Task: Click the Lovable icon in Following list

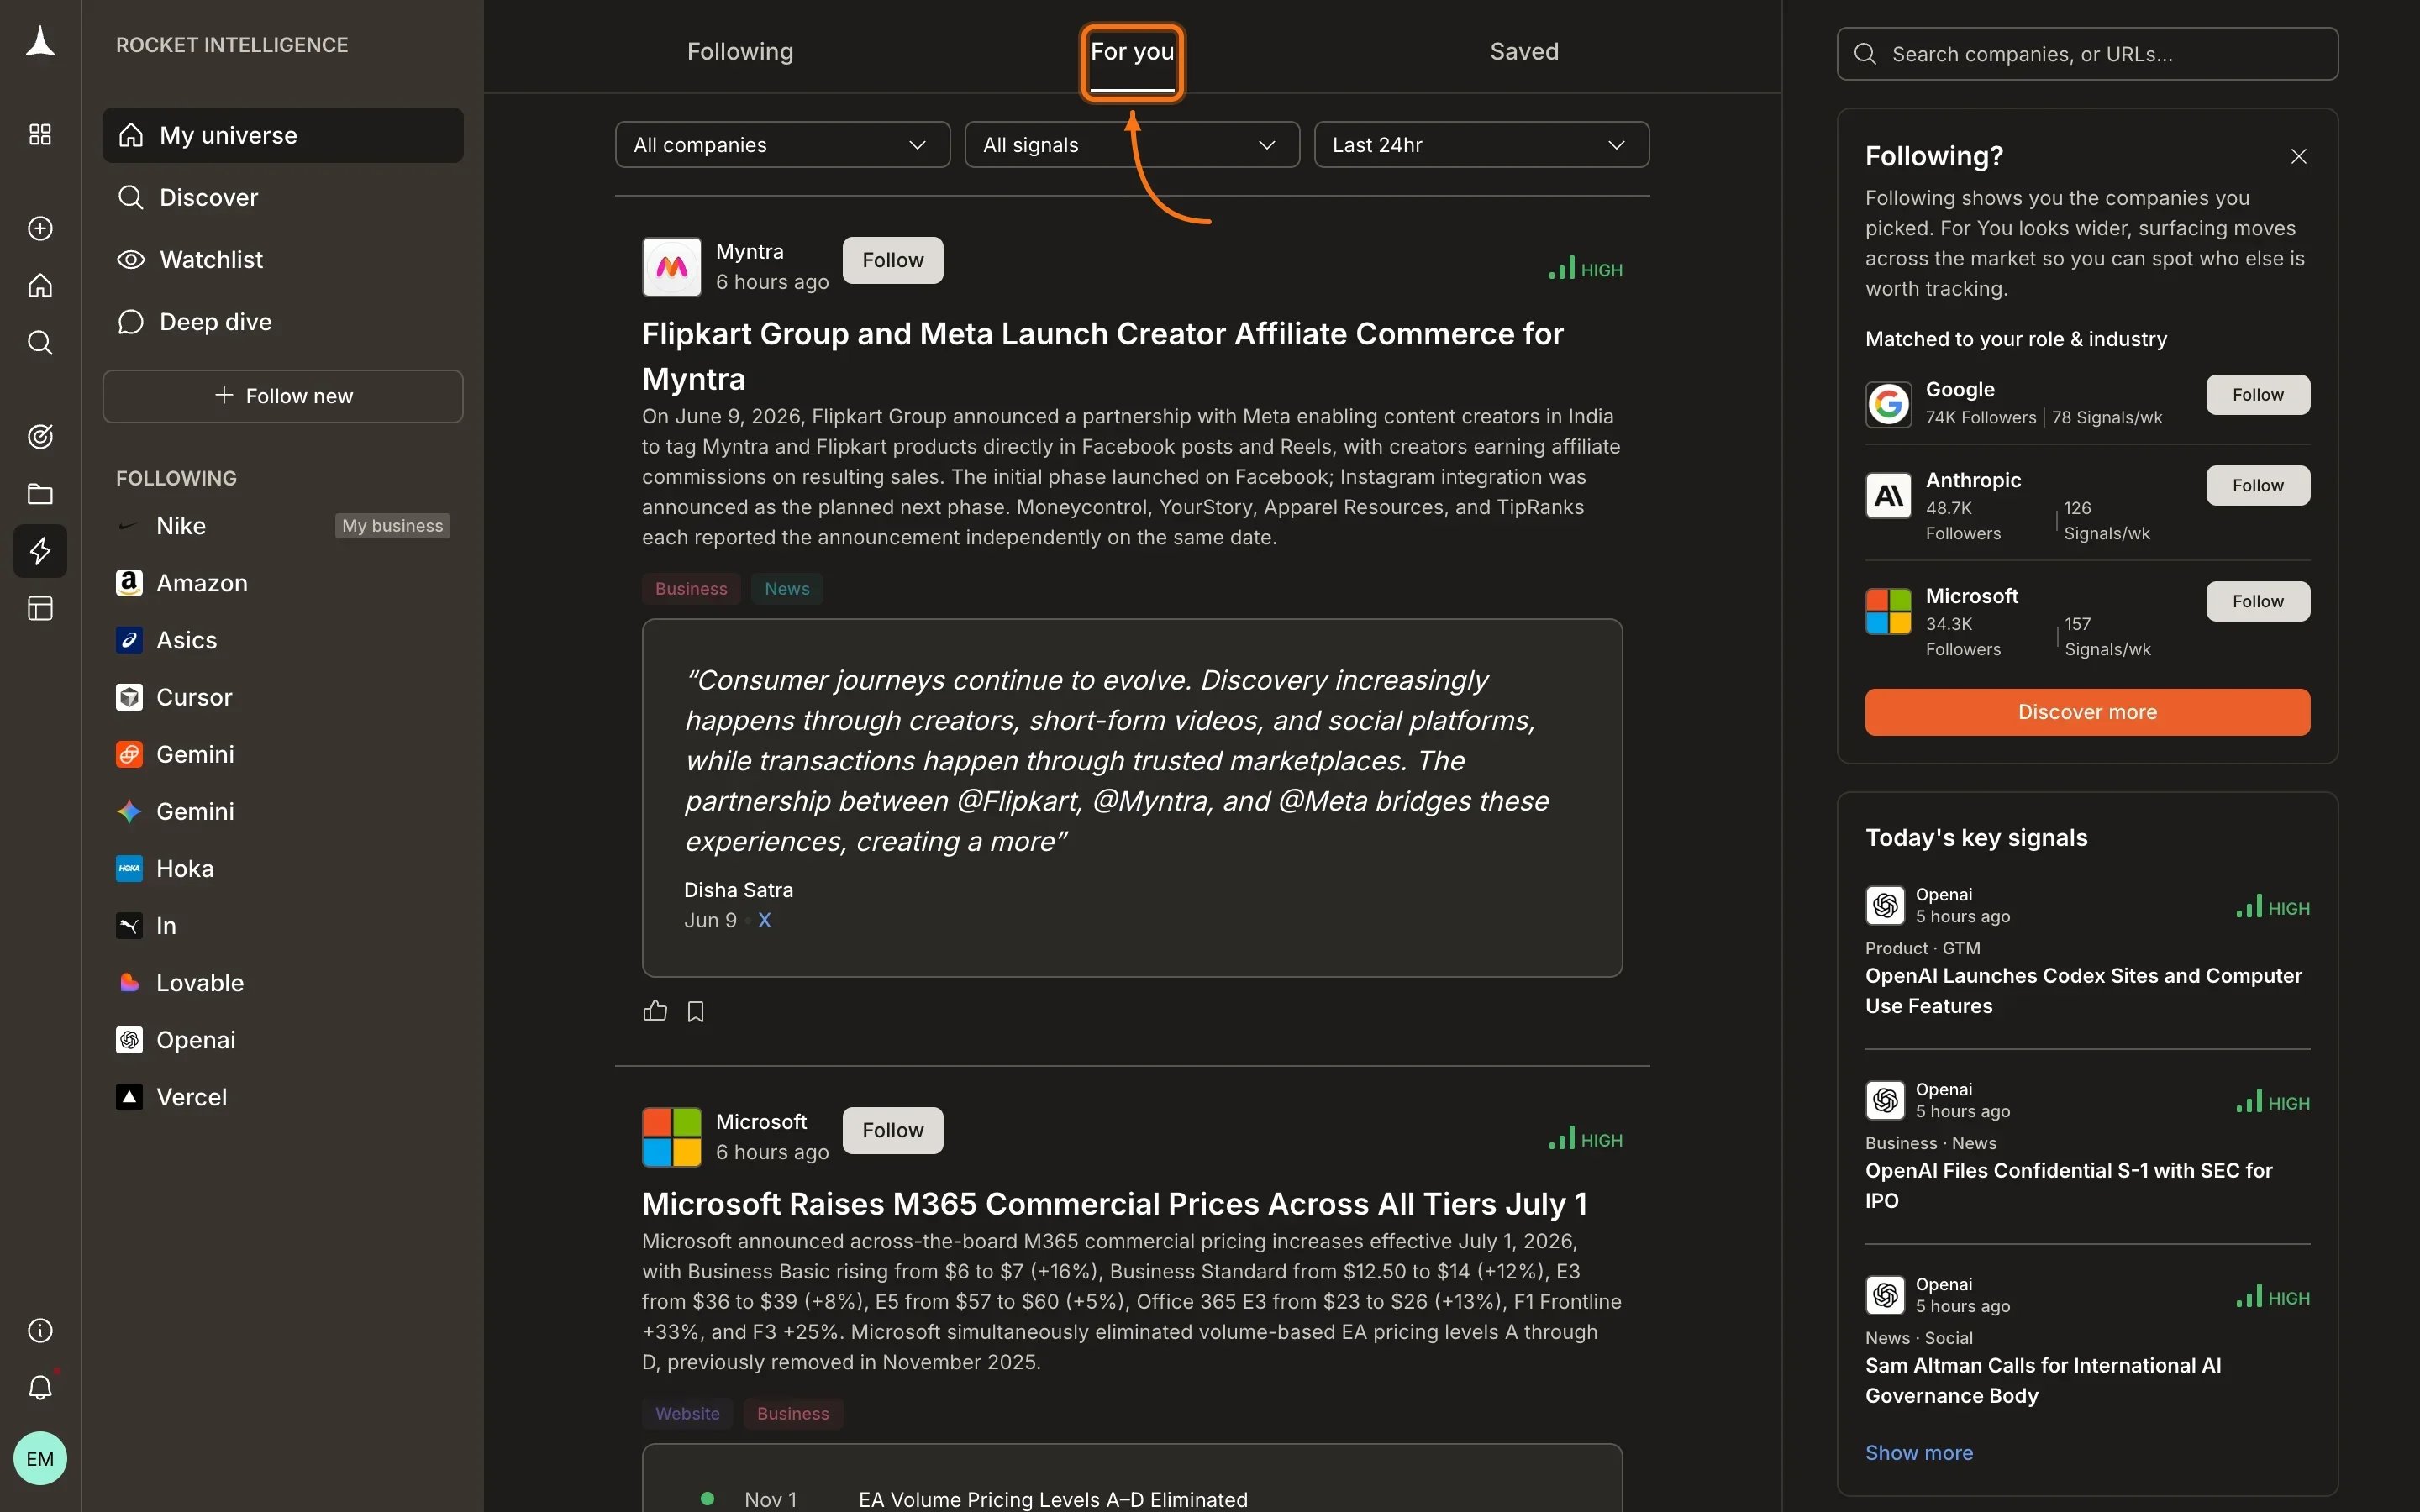Action: 129,983
